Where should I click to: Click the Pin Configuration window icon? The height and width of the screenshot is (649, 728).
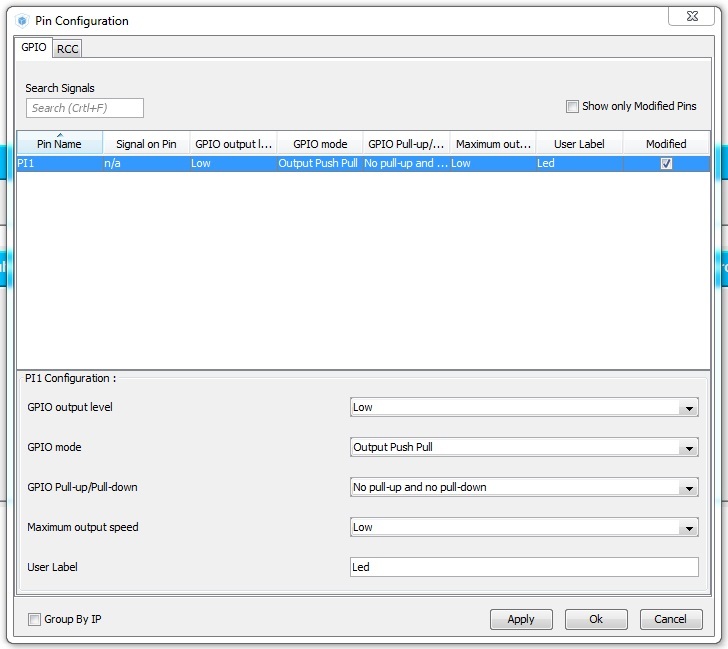point(22,21)
